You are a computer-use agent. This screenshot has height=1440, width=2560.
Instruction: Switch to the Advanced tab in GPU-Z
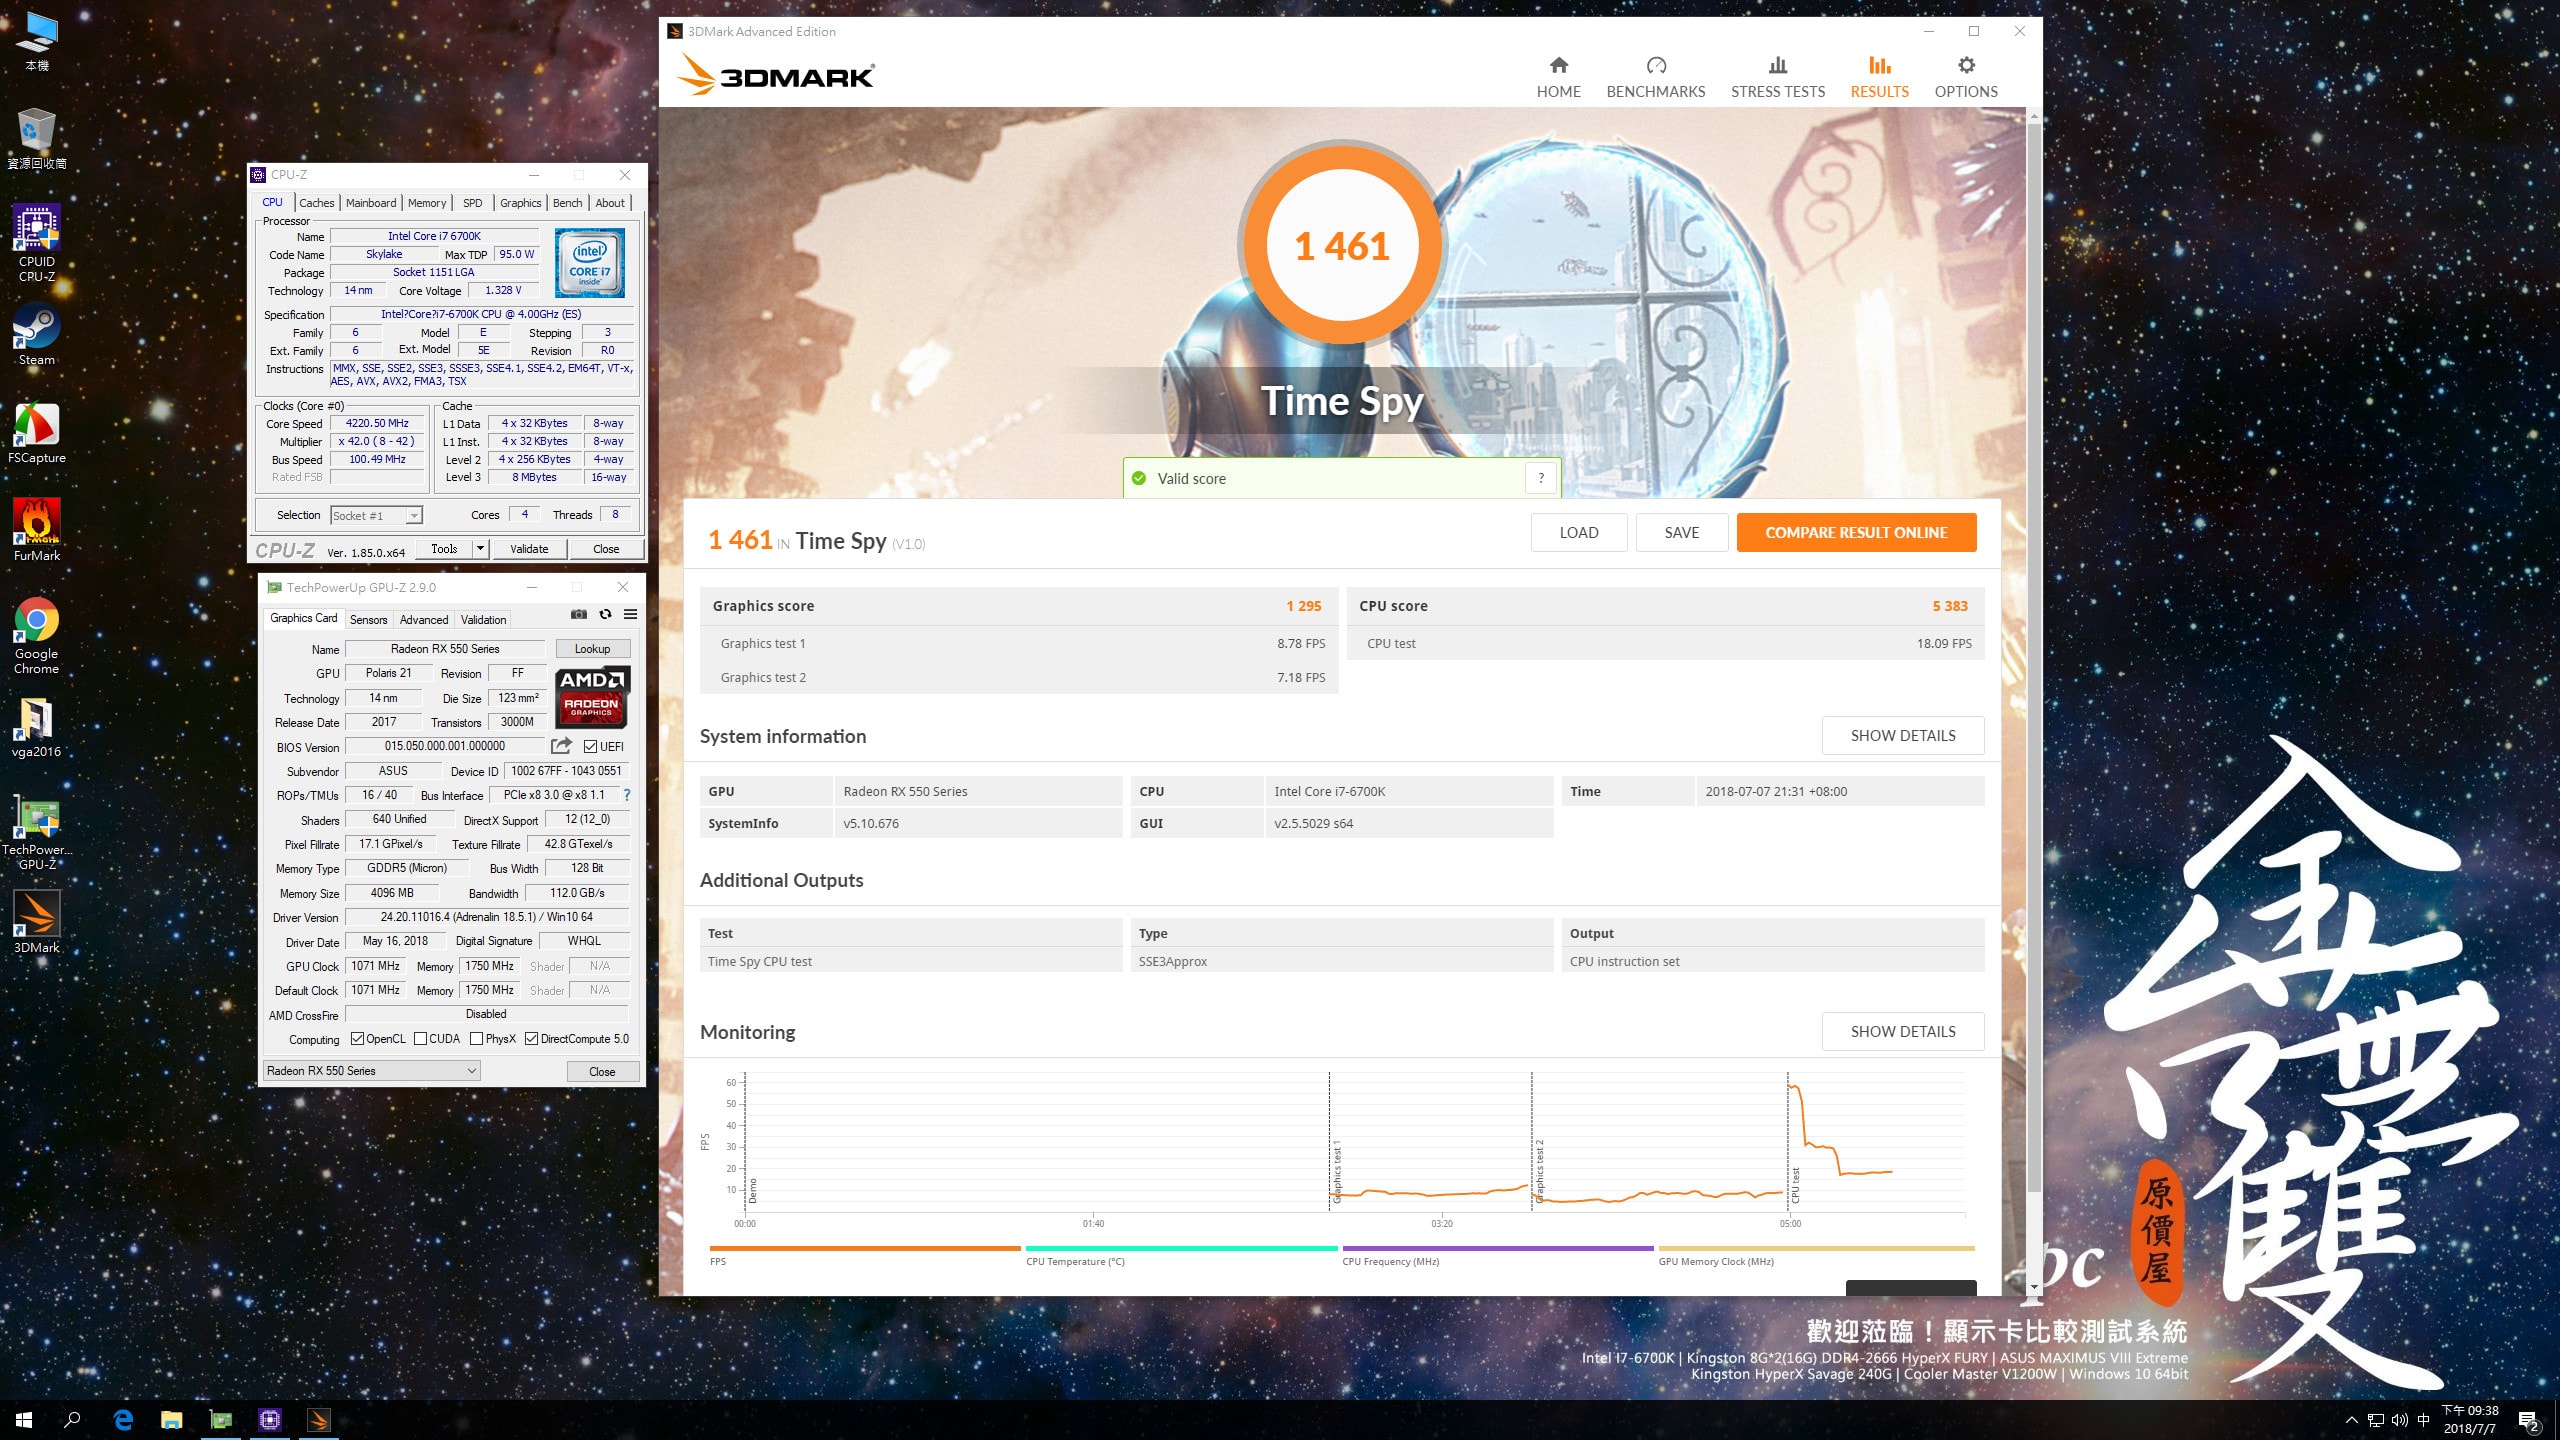[424, 620]
